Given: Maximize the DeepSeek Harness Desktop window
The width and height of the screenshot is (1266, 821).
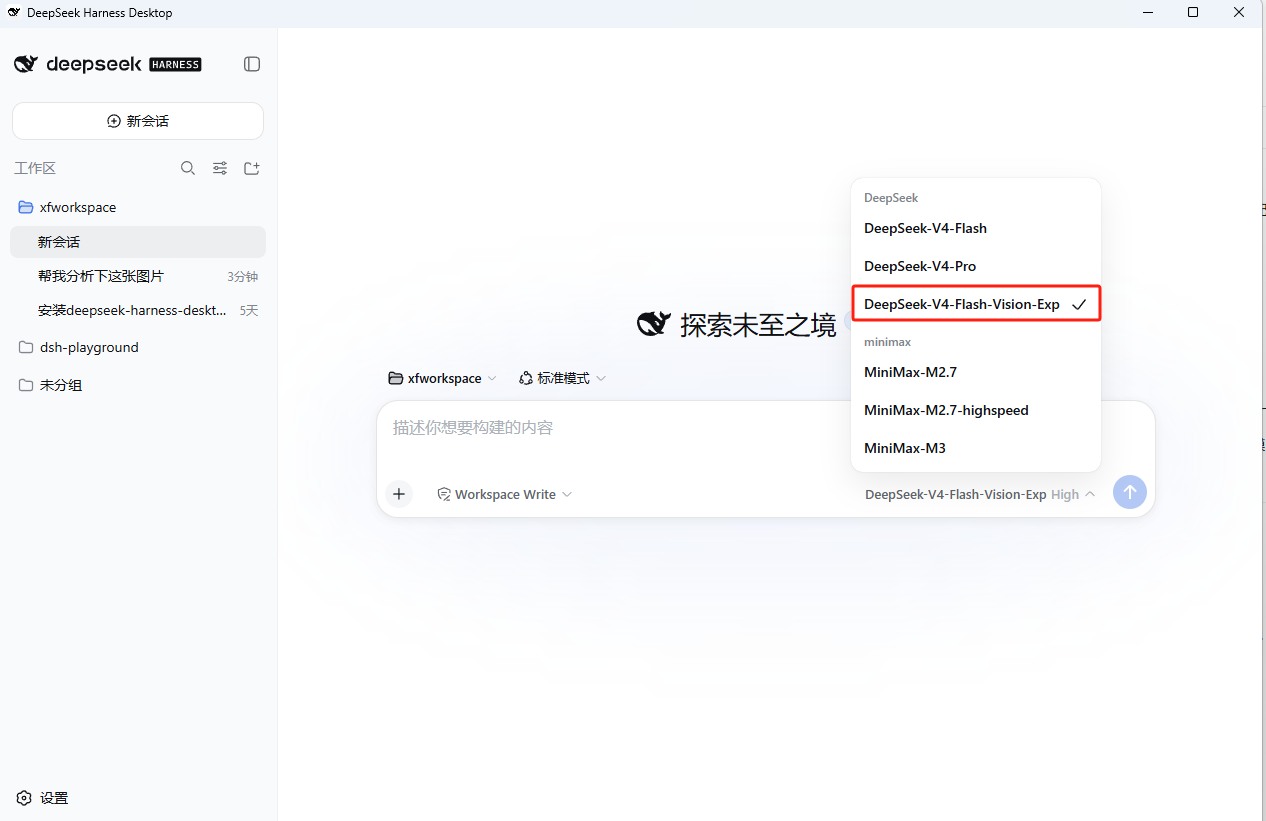Looking at the screenshot, I should pos(1193,13).
